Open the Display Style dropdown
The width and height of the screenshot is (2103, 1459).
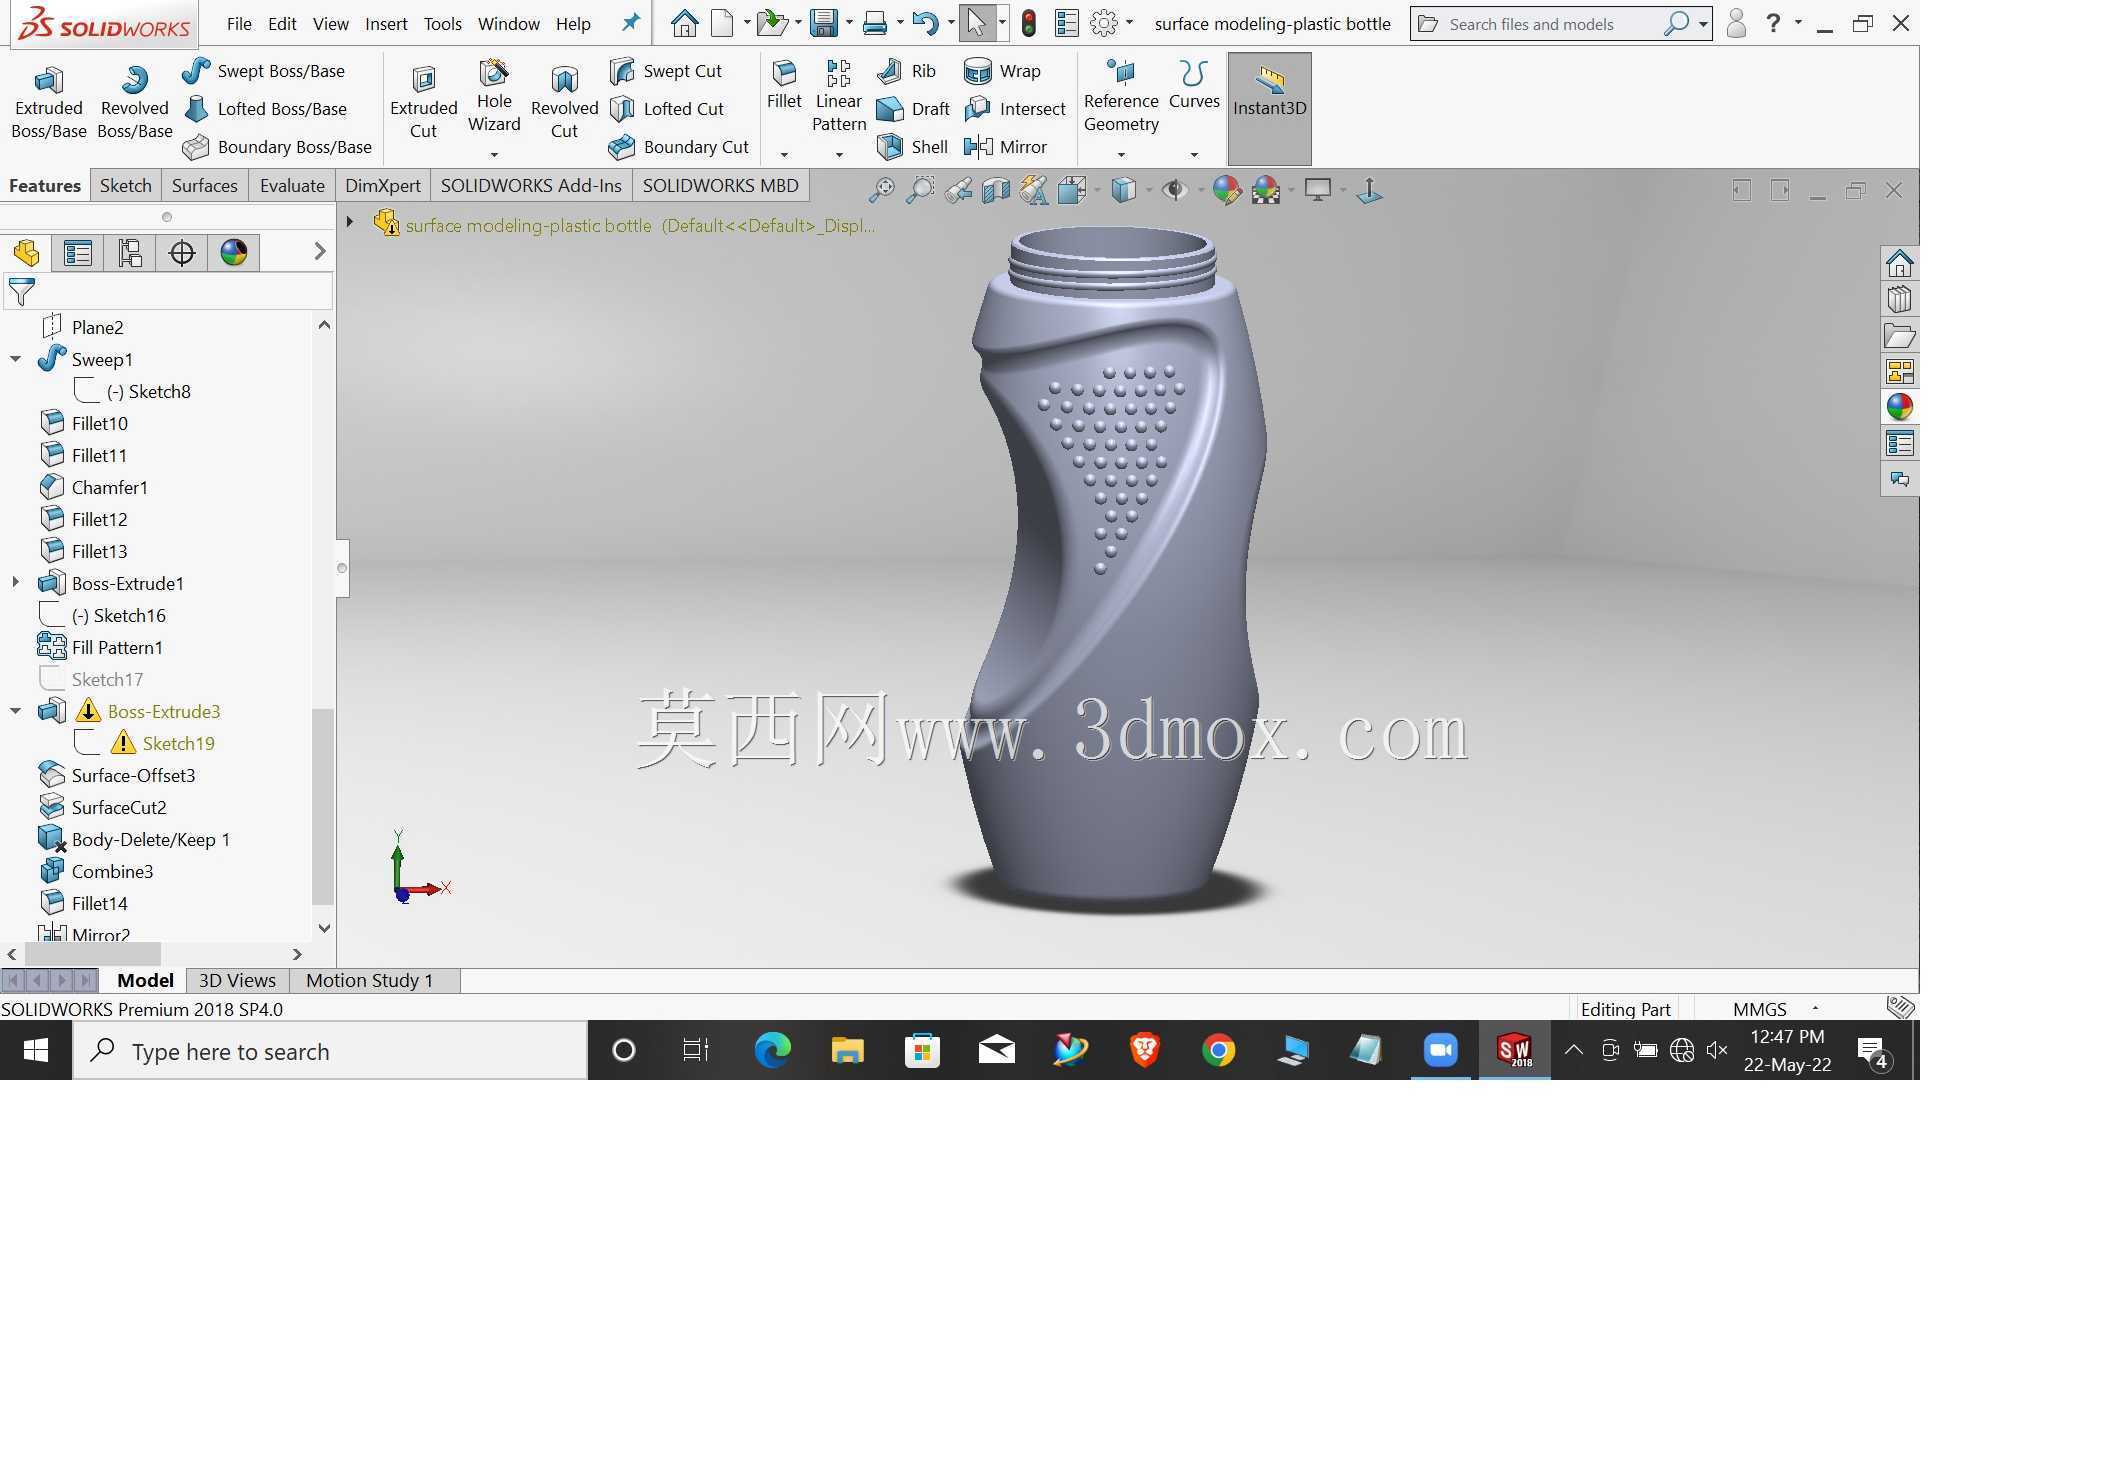click(x=1149, y=190)
